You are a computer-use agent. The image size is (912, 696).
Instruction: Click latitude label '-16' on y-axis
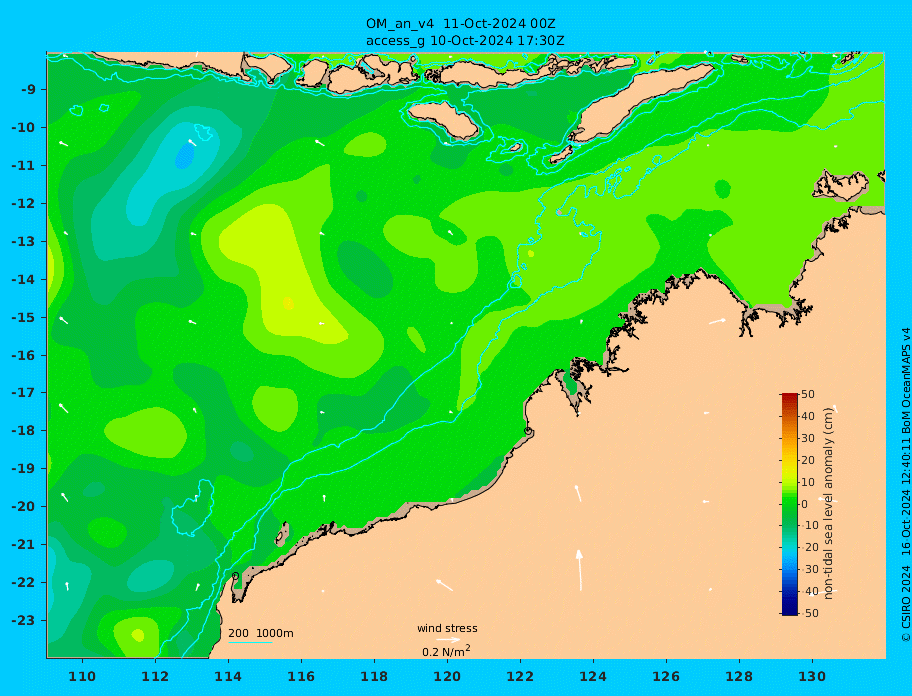[23, 355]
